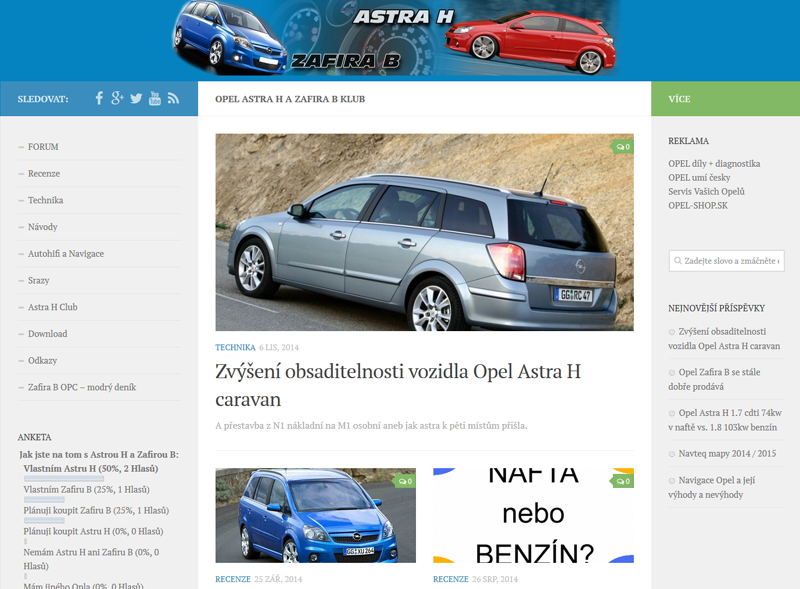Open the FORUM menu item
The height and width of the screenshot is (589, 800).
[x=43, y=147]
